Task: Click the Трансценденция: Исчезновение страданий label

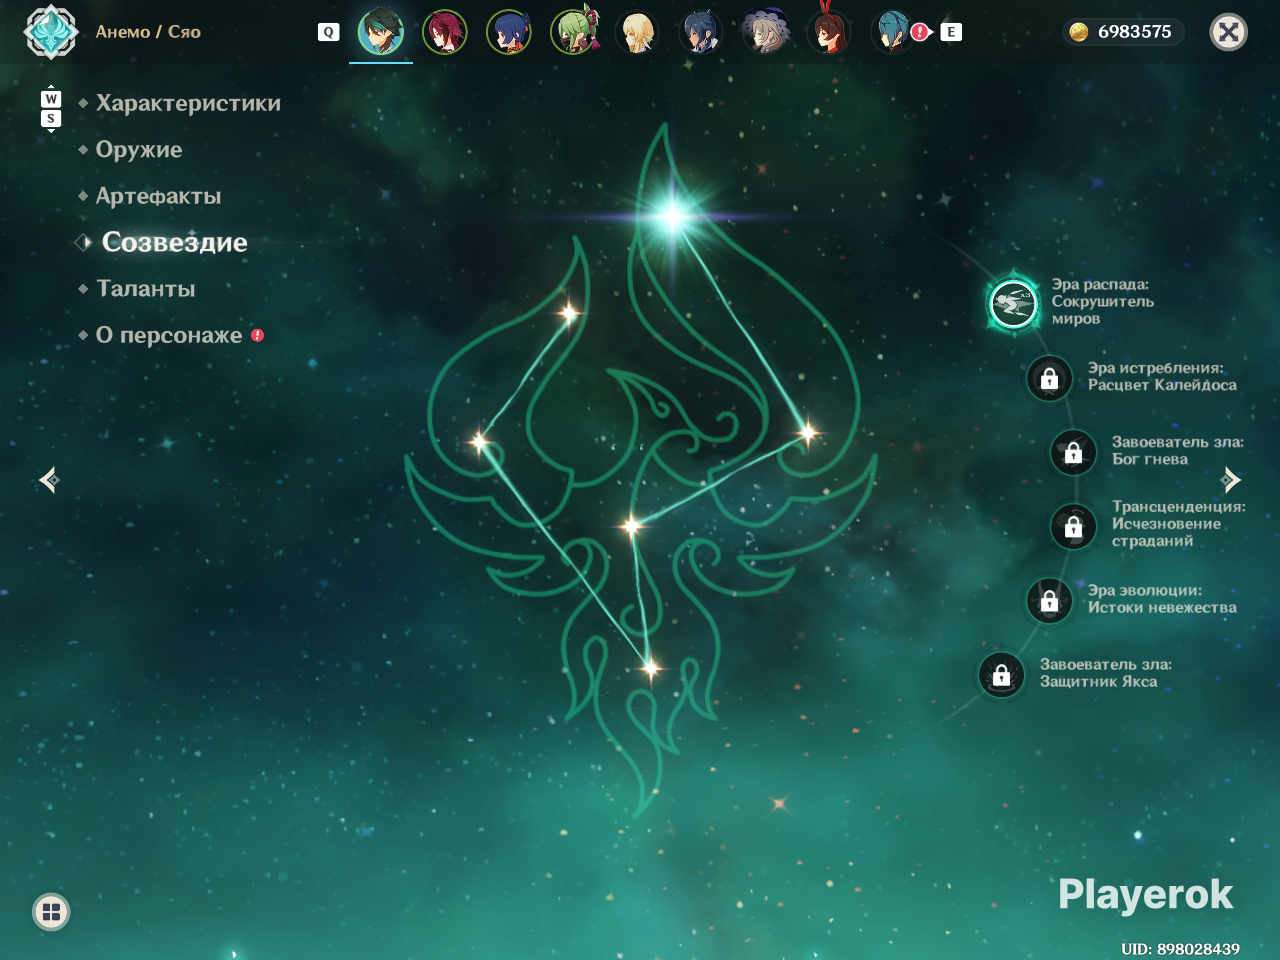Action: tap(1179, 524)
